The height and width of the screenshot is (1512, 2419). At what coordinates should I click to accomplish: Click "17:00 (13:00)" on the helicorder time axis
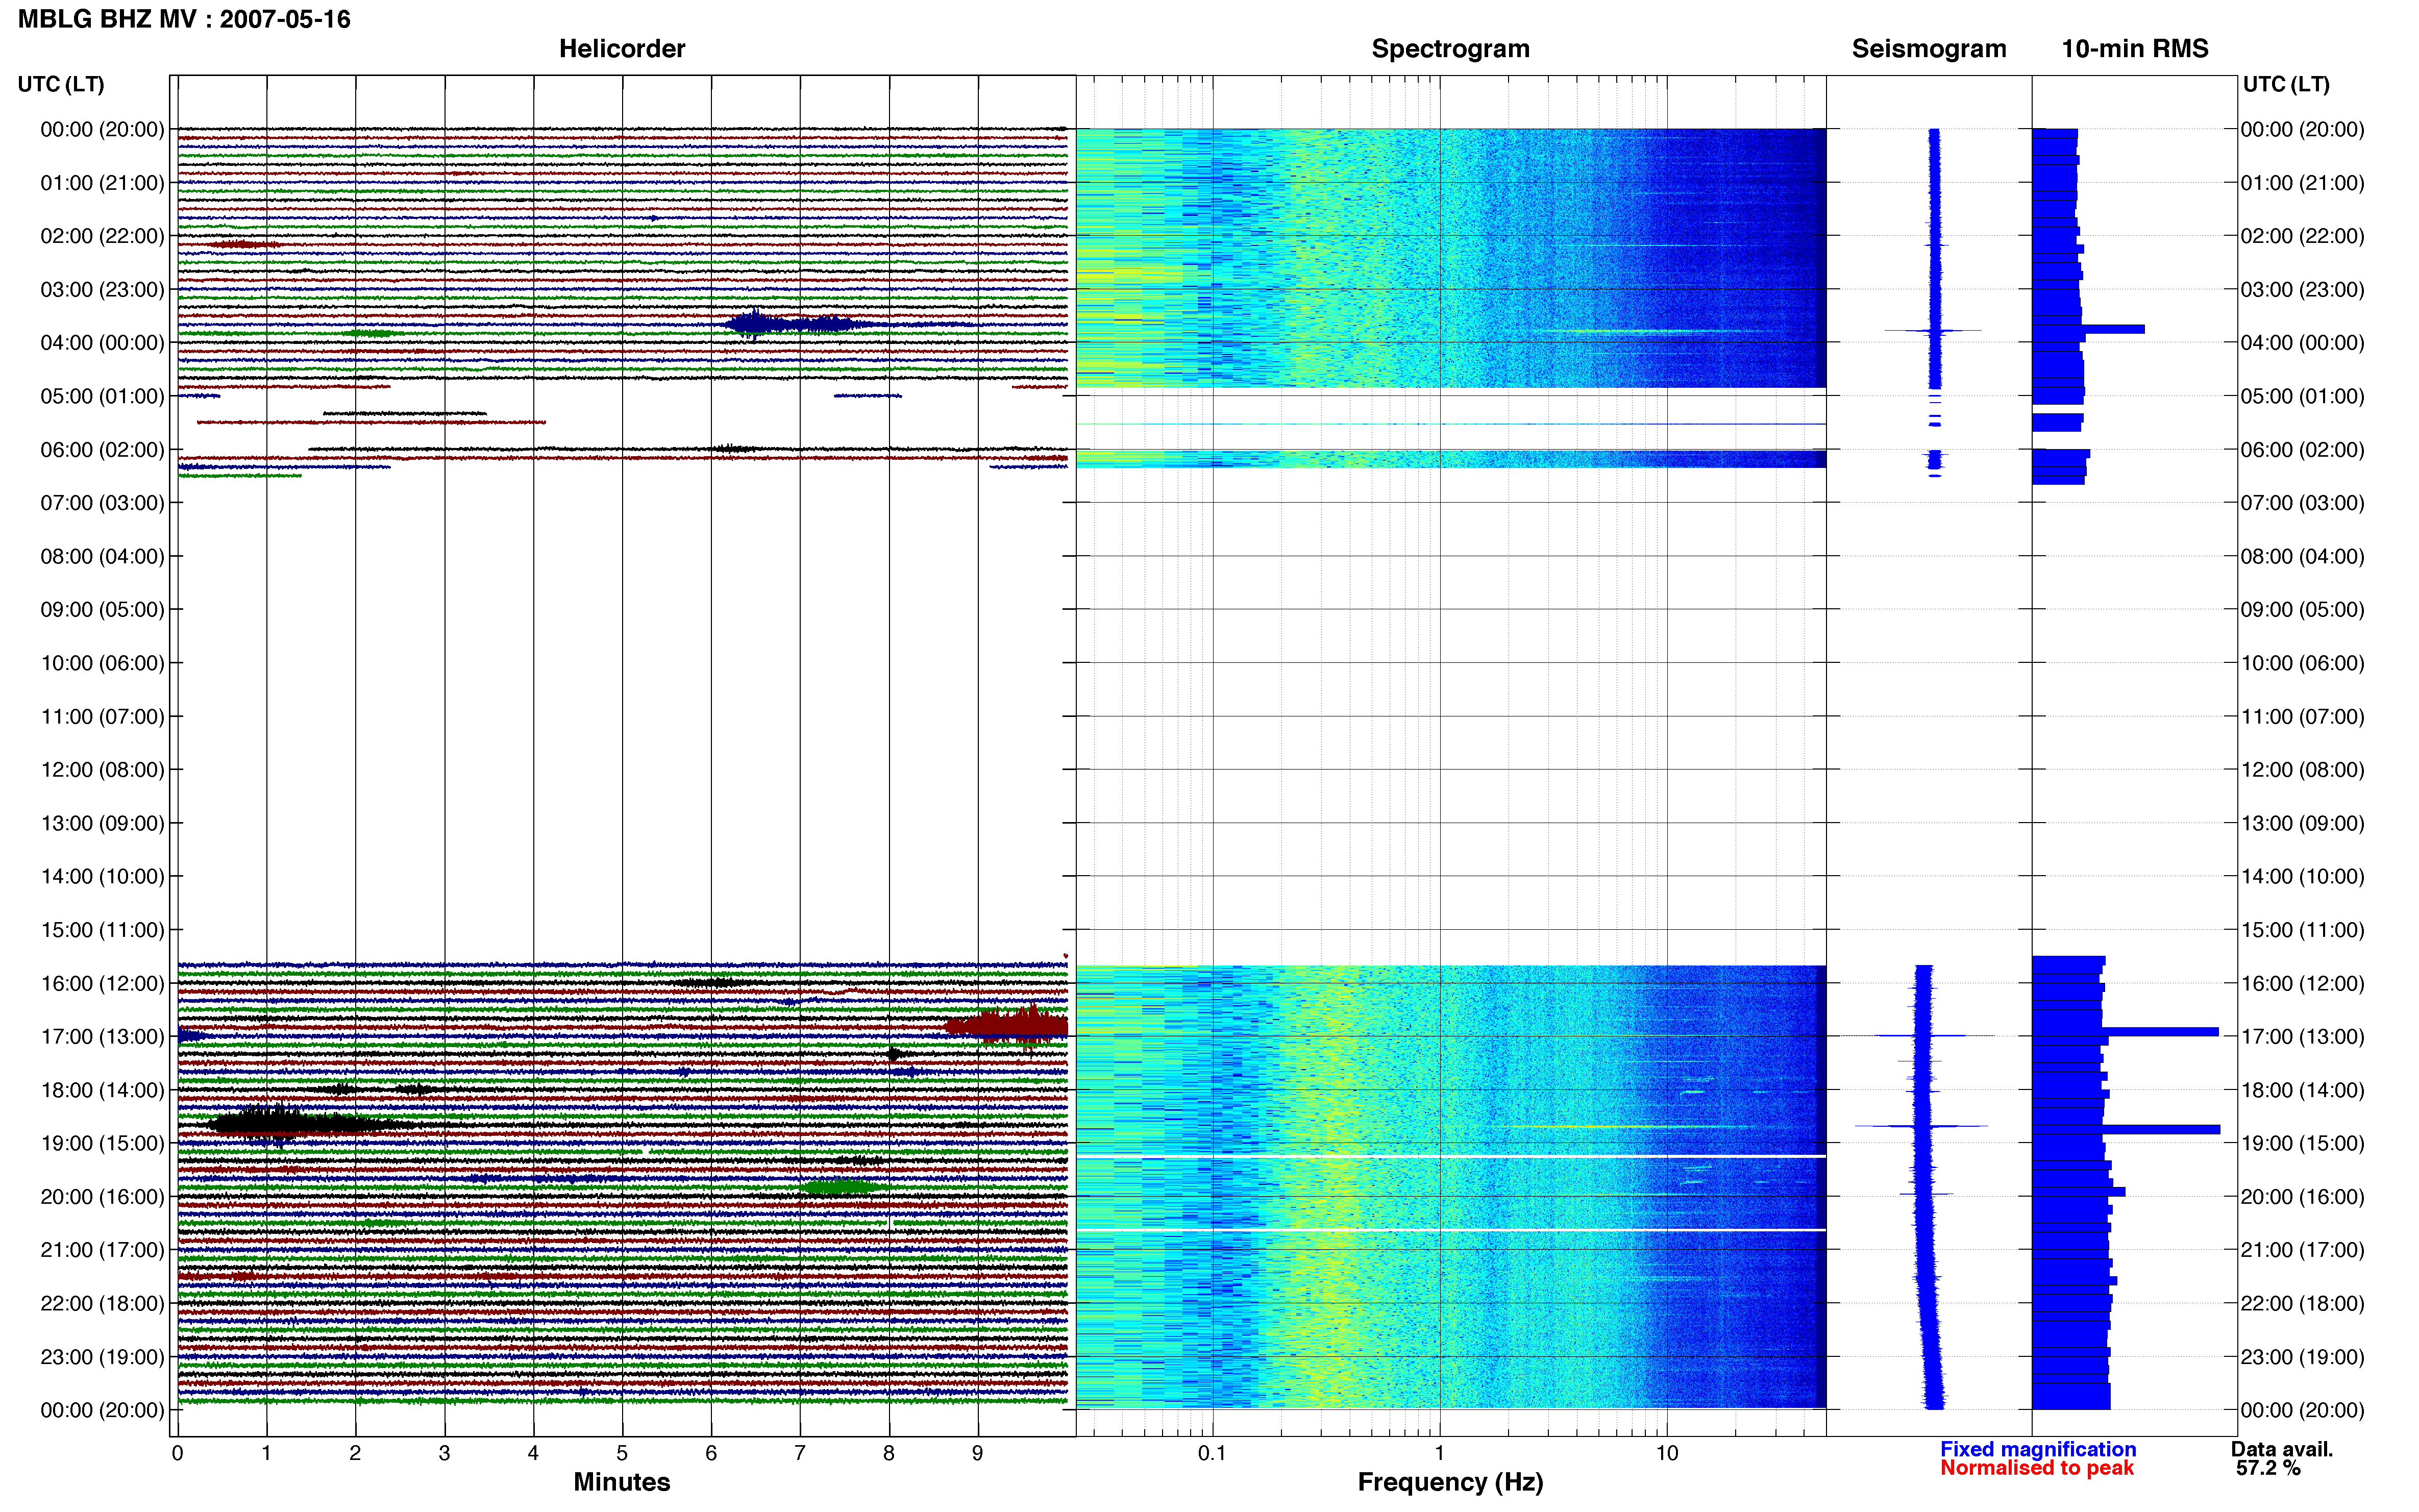point(102,1037)
